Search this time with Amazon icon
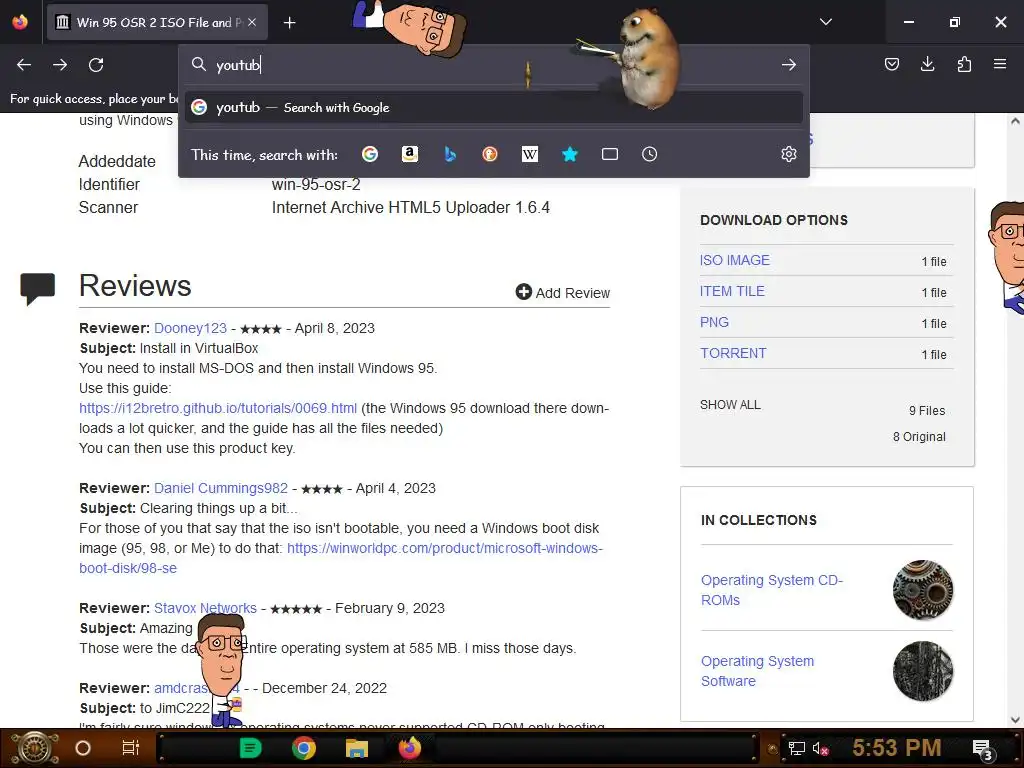Screen dimensions: 1024x768 409,154
